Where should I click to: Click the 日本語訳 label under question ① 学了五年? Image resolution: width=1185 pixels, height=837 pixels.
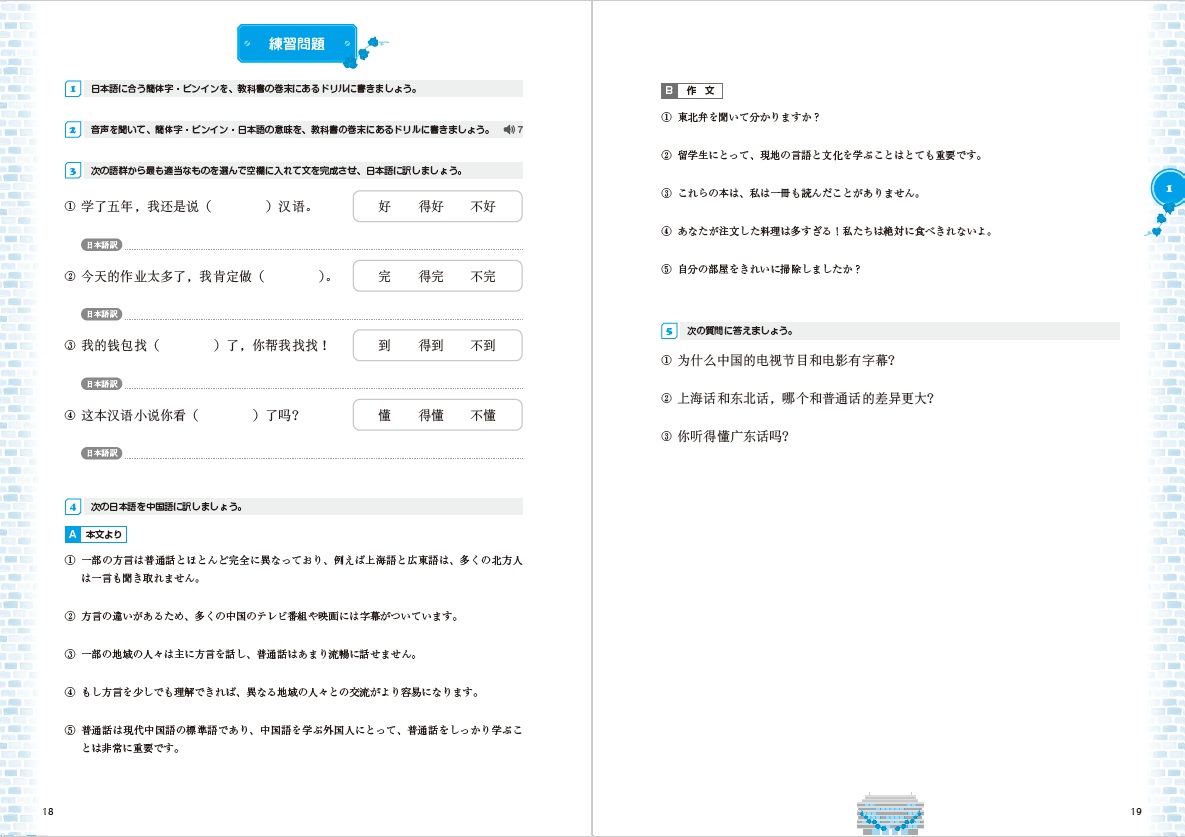101,245
